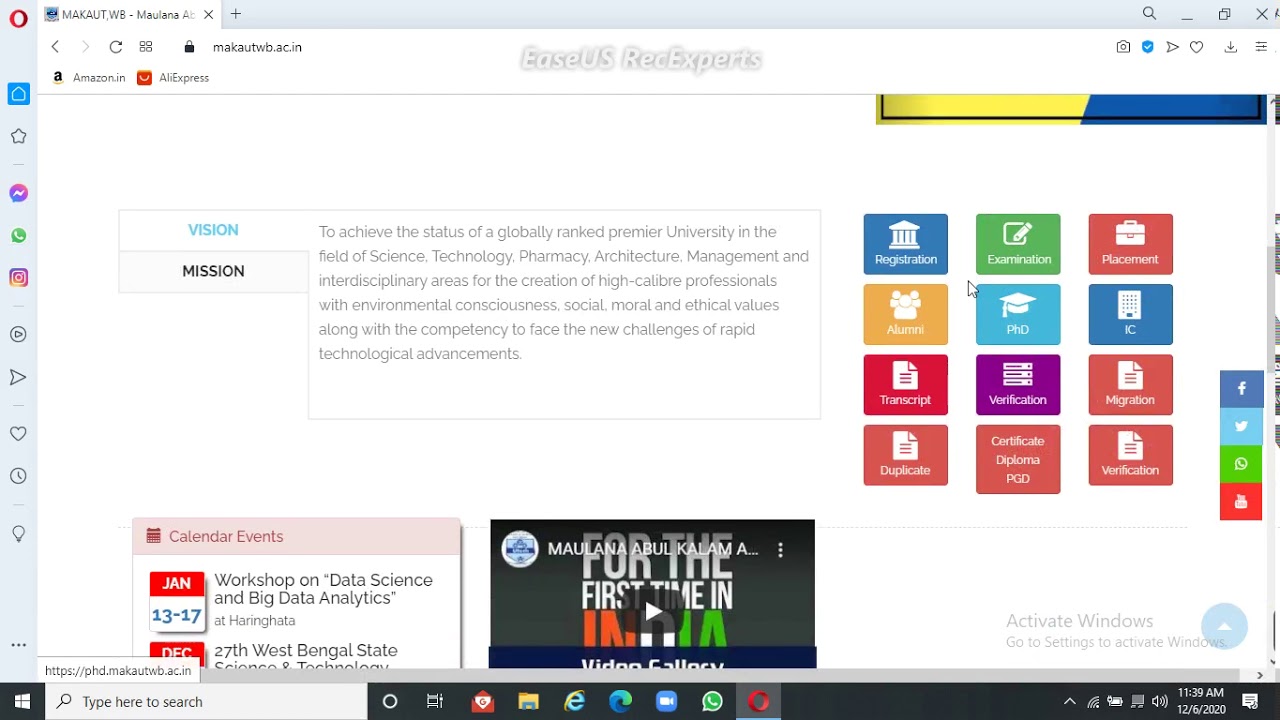Open the speed dial start page grid
This screenshot has height=720, width=1280.
[x=146, y=47]
